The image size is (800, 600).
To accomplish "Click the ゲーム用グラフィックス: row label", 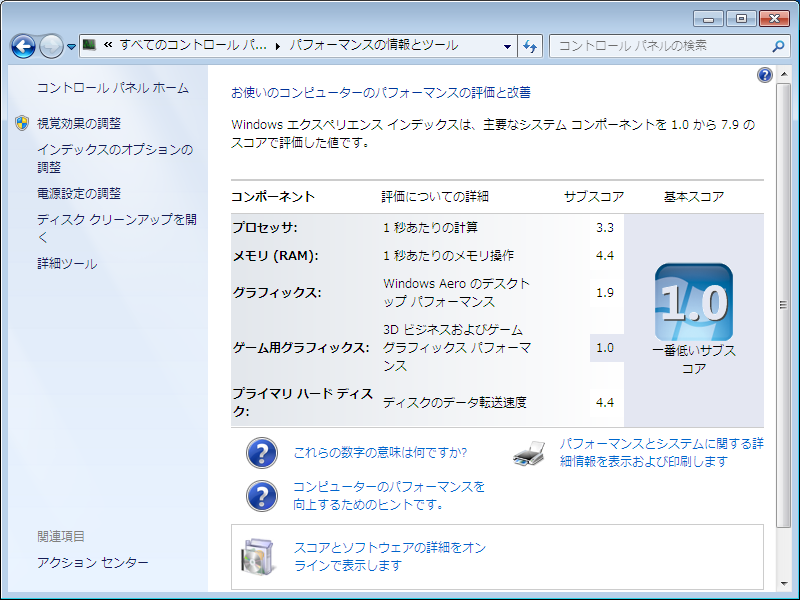I will click(x=301, y=348).
